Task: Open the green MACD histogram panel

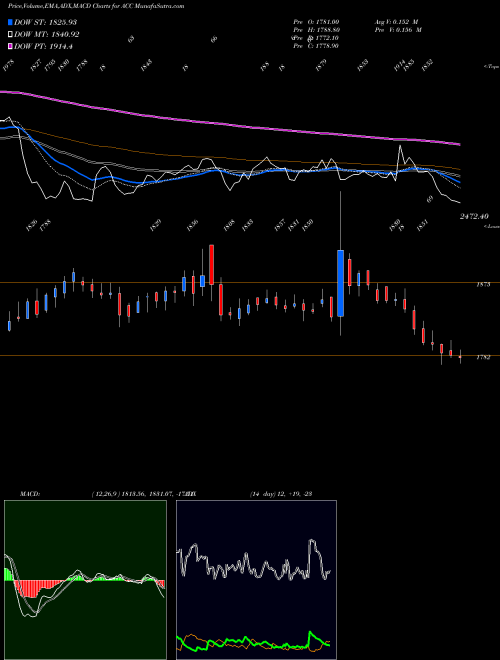Action: coord(85,580)
